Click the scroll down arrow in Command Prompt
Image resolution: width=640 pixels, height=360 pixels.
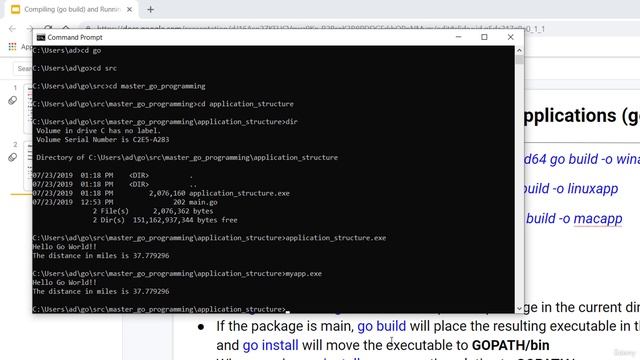click(519, 309)
